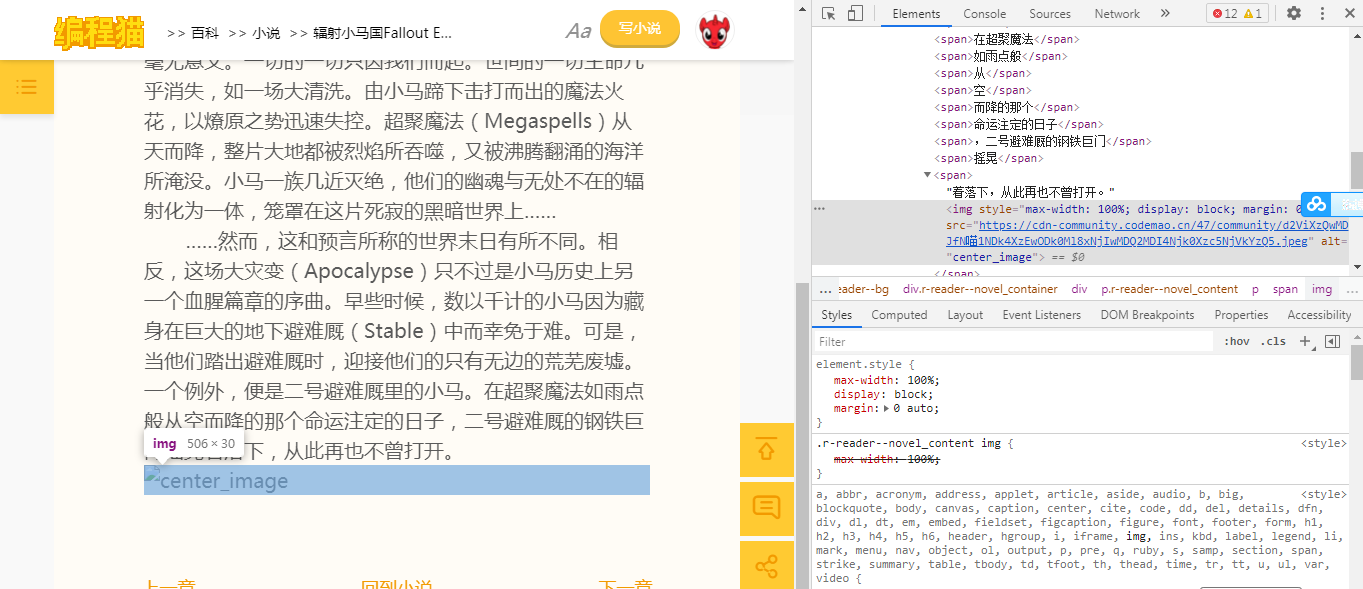Select p.r-reader--novel_content breadcrumb
Viewport: 1363px width, 589px height.
1169,289
